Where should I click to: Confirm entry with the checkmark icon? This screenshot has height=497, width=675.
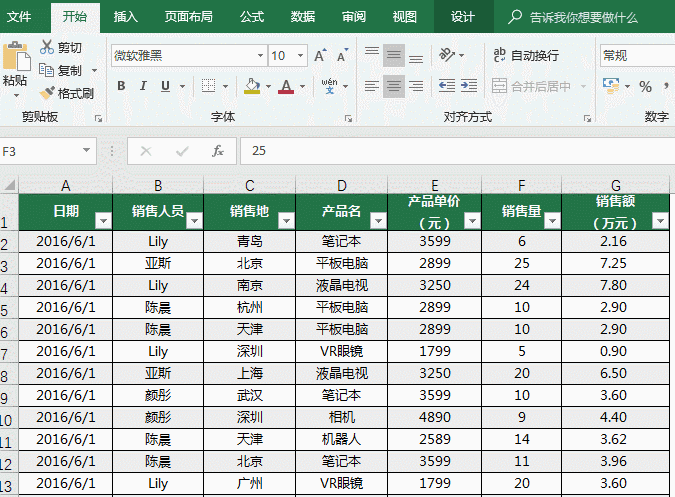point(182,151)
